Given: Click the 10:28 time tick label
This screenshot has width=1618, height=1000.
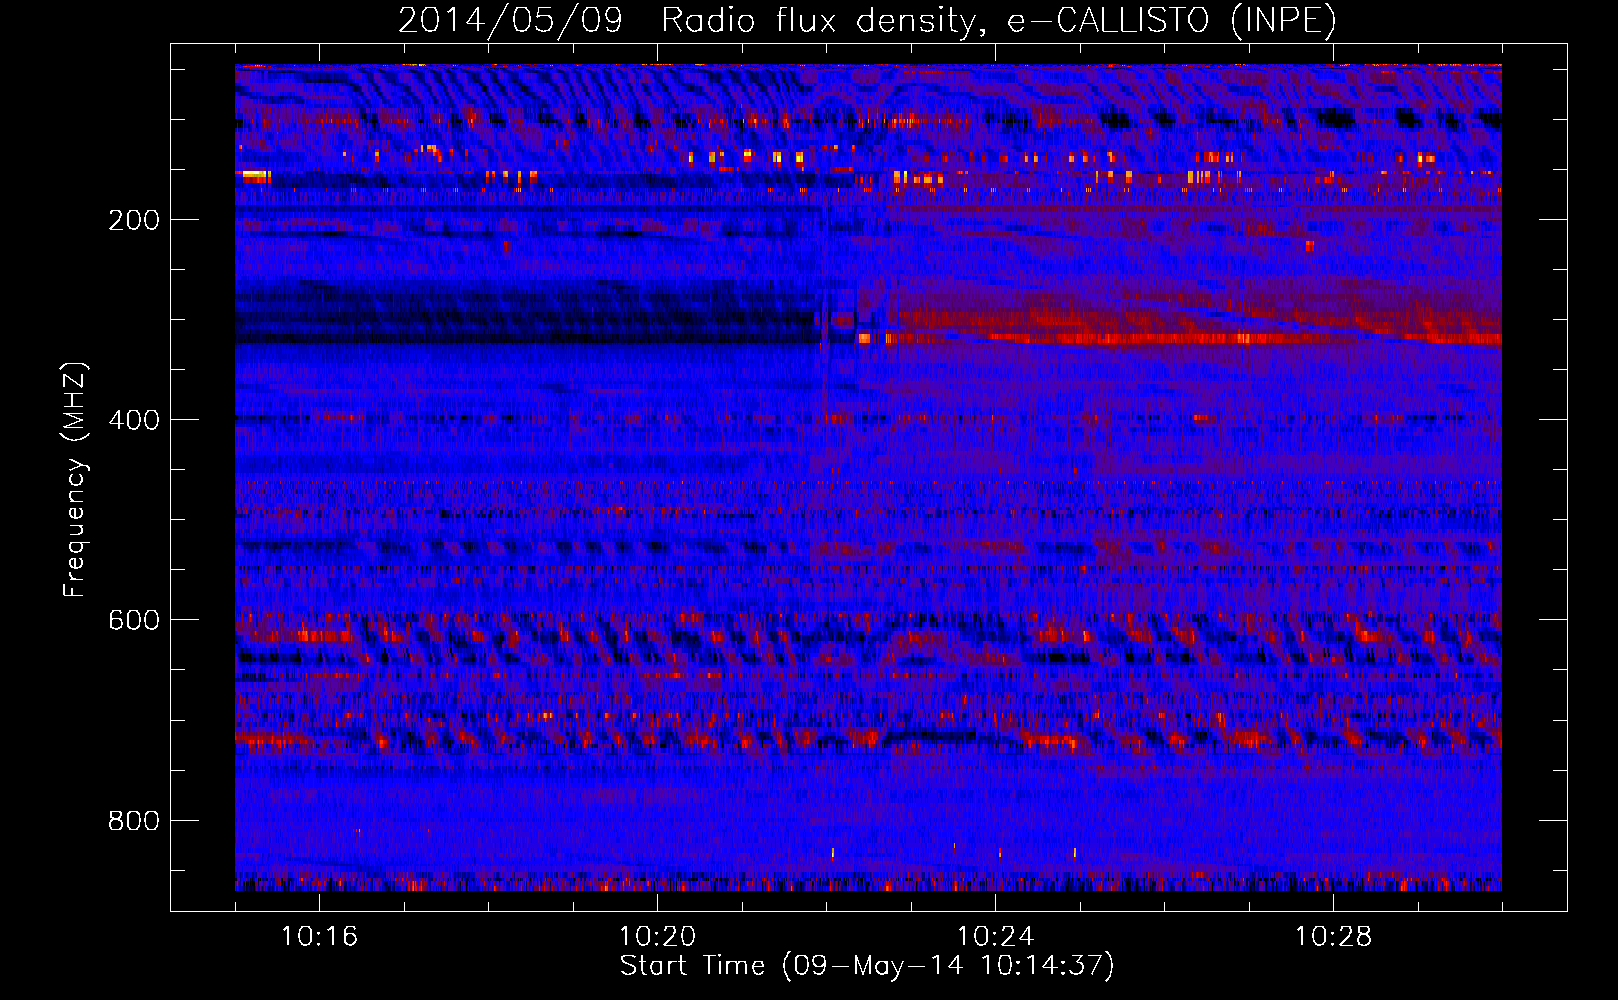Looking at the screenshot, I should pos(1333,937).
